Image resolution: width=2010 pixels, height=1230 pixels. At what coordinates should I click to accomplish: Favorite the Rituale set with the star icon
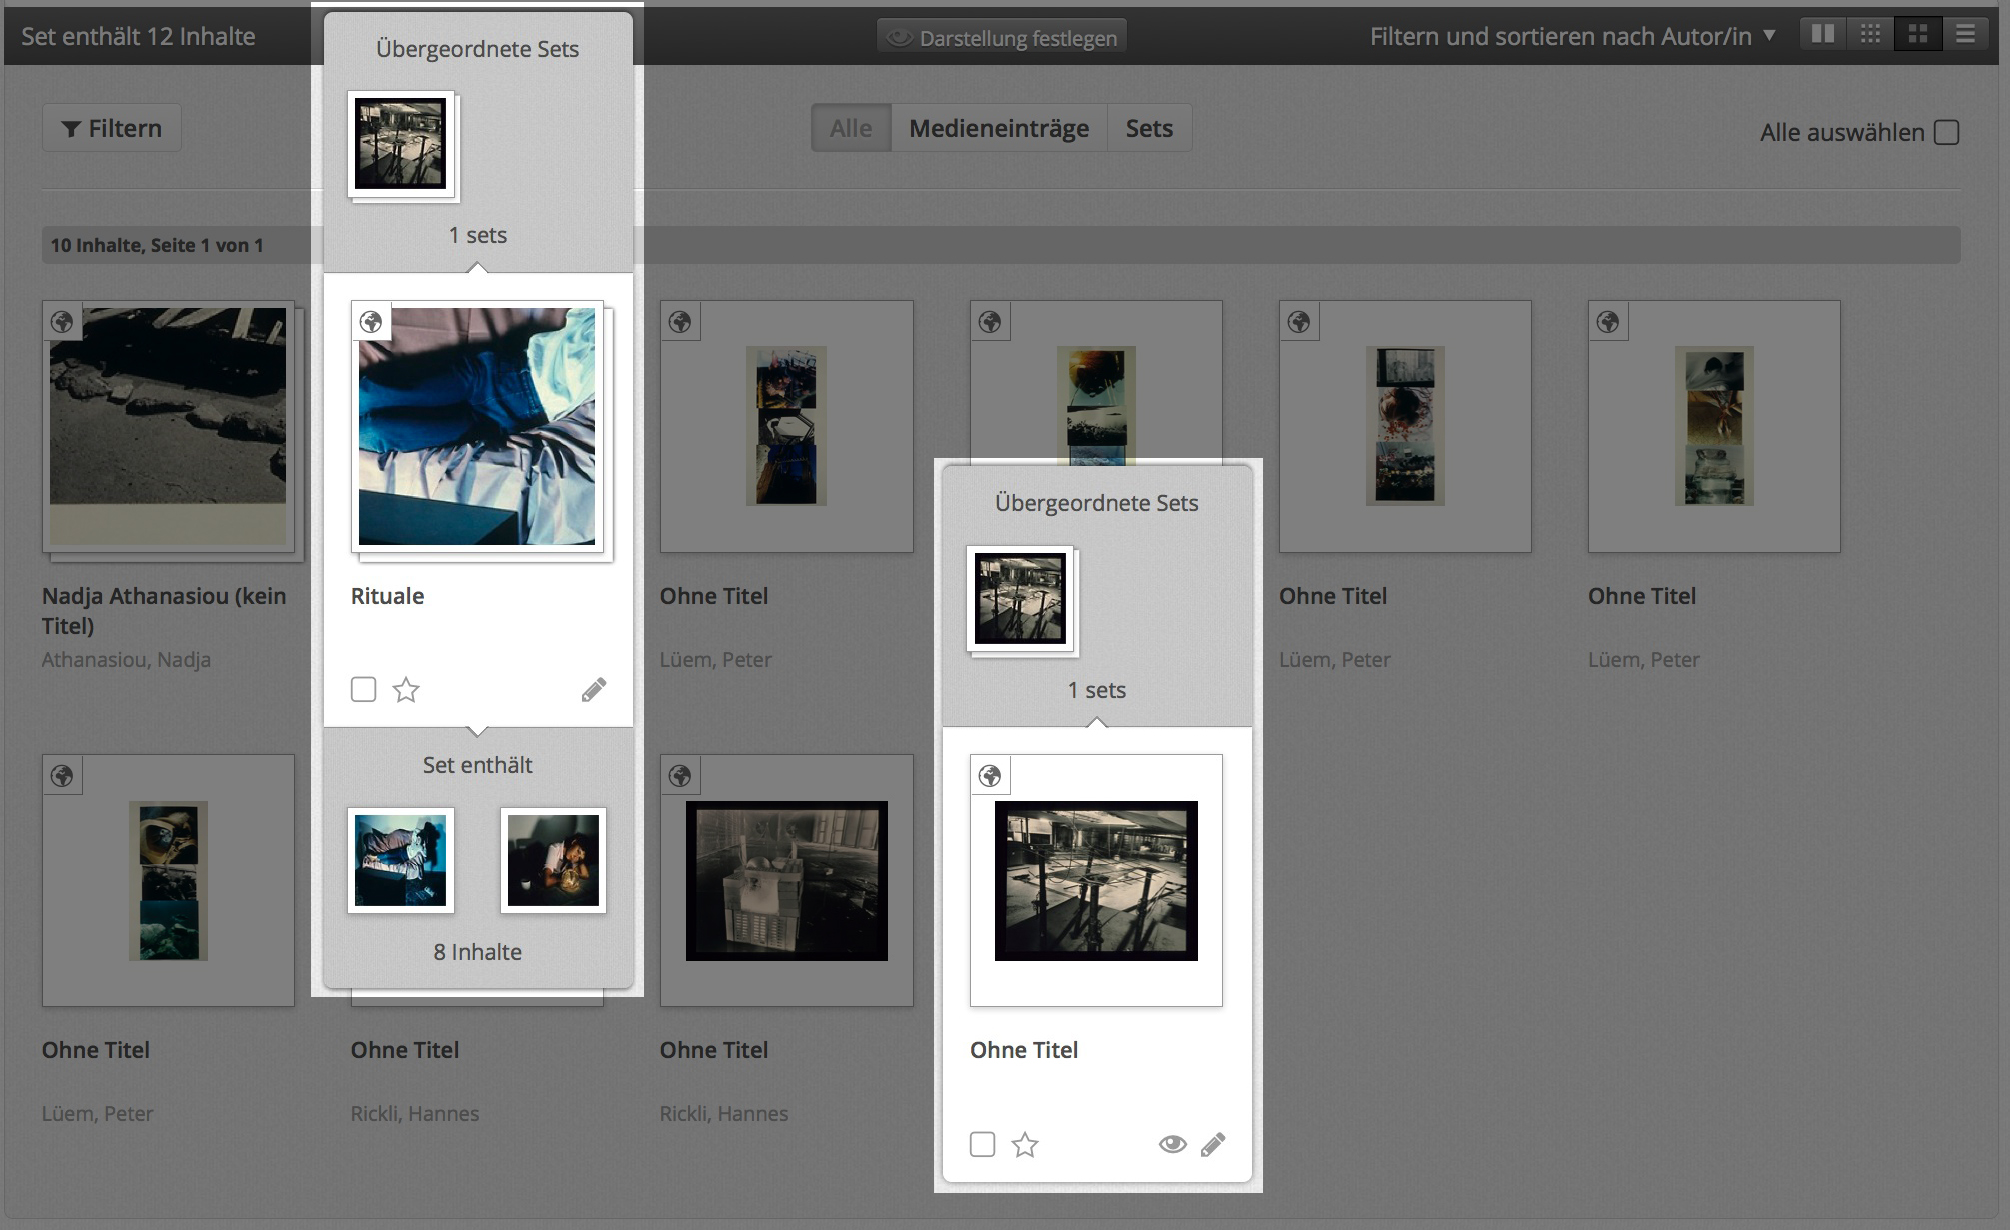[406, 690]
